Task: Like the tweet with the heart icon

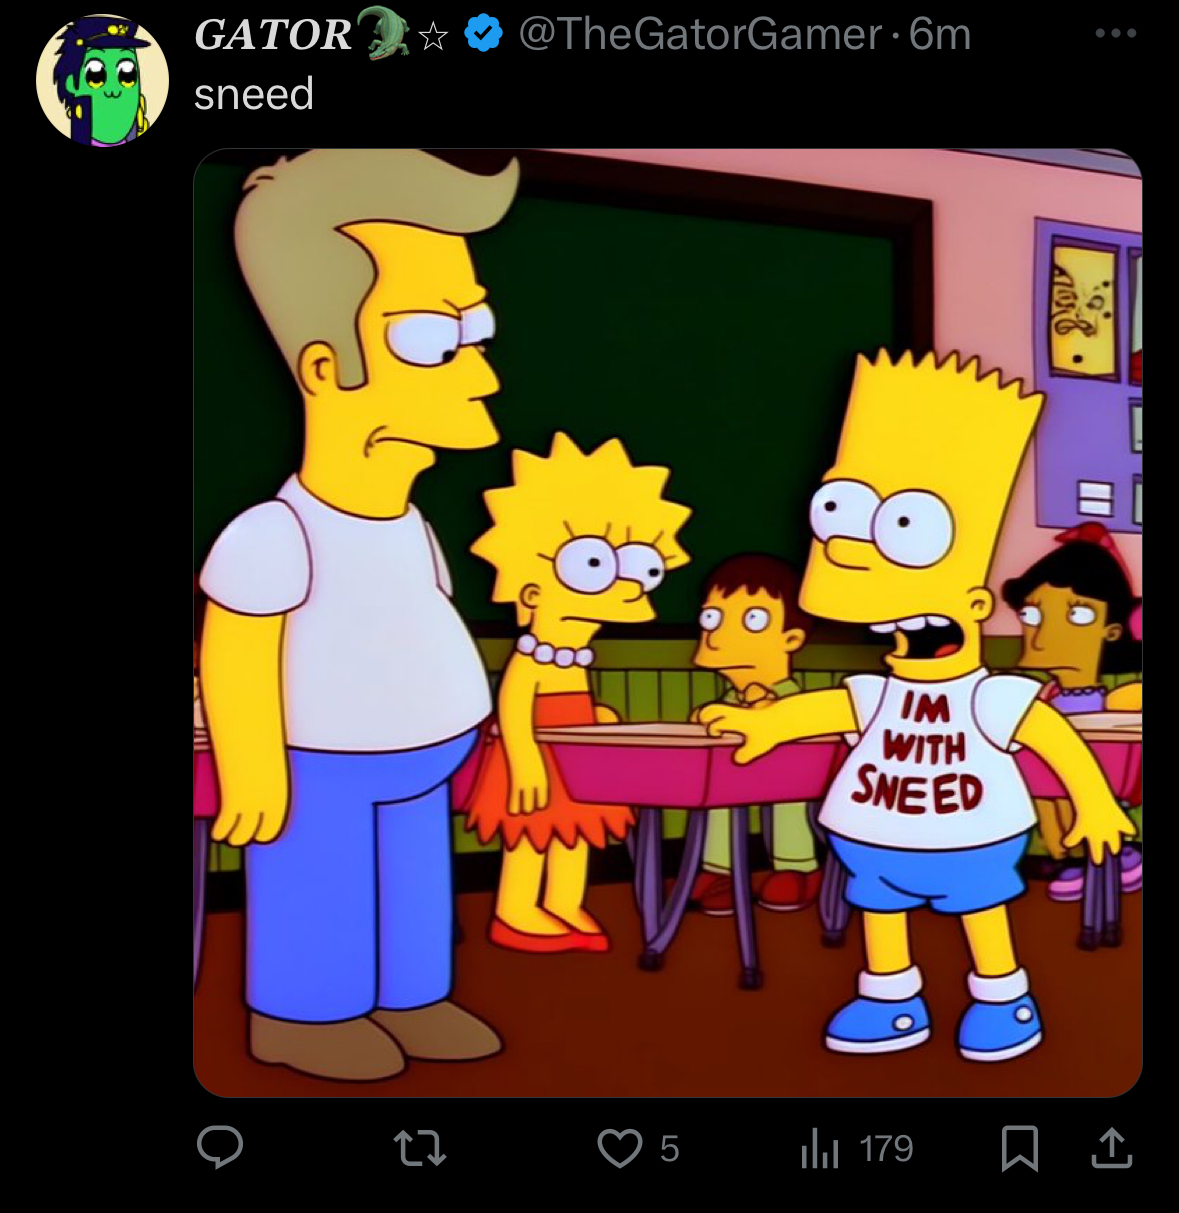Action: click(x=620, y=1149)
